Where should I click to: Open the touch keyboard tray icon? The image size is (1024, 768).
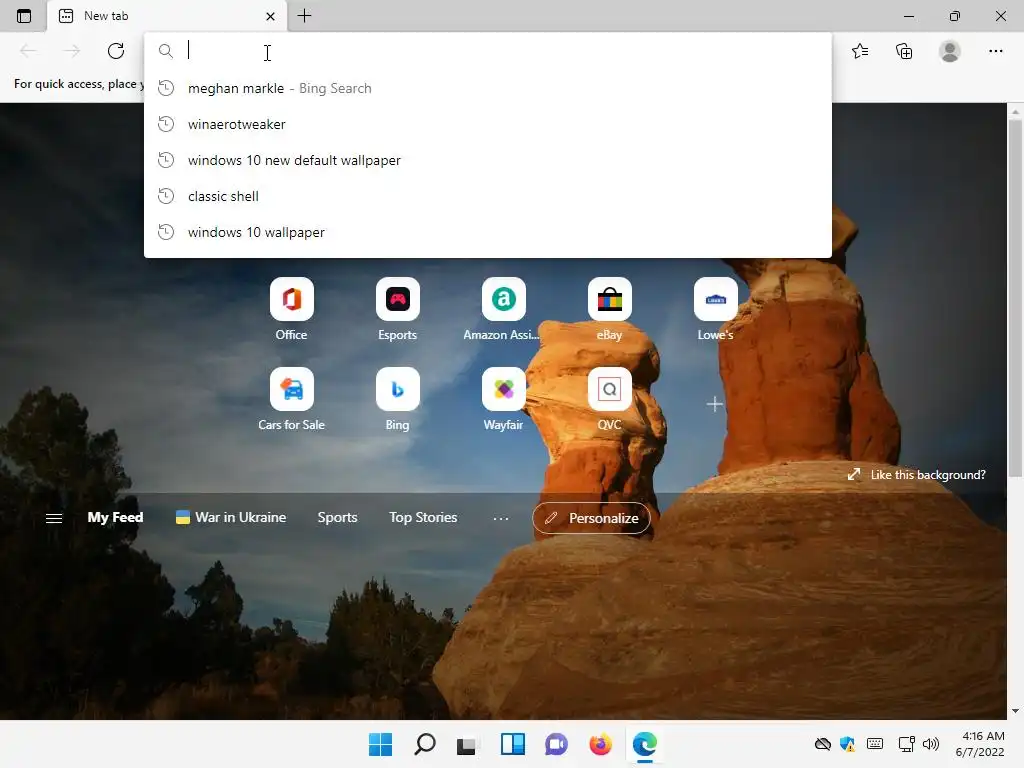[x=875, y=744]
